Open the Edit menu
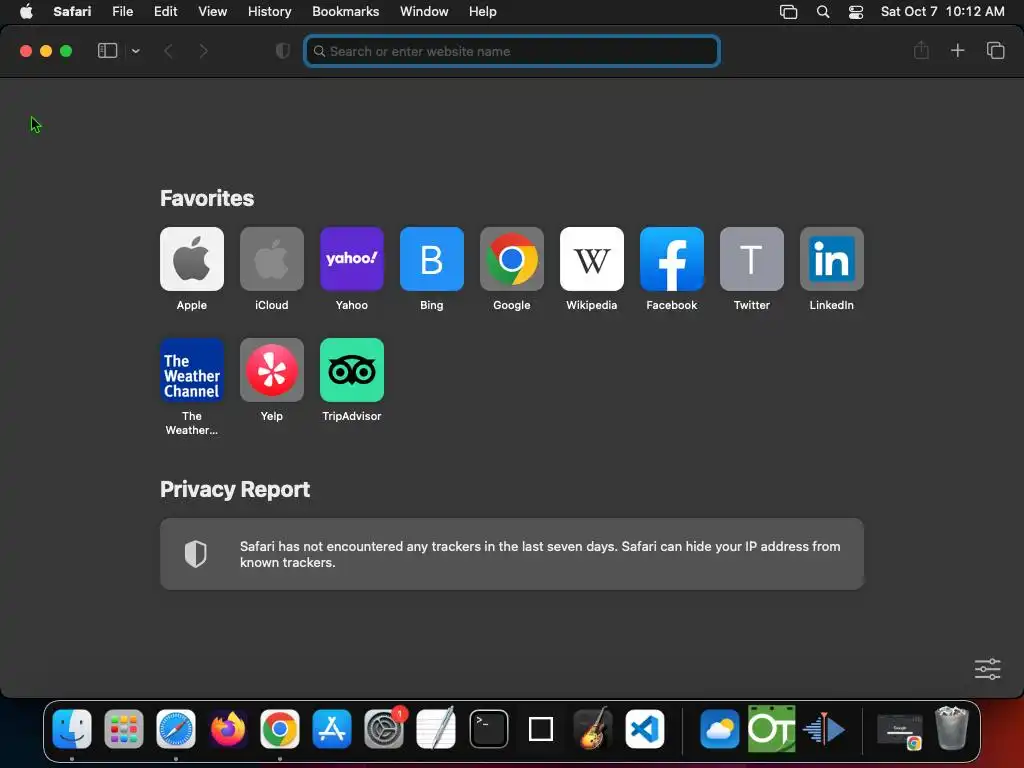This screenshot has height=768, width=1024. (165, 11)
